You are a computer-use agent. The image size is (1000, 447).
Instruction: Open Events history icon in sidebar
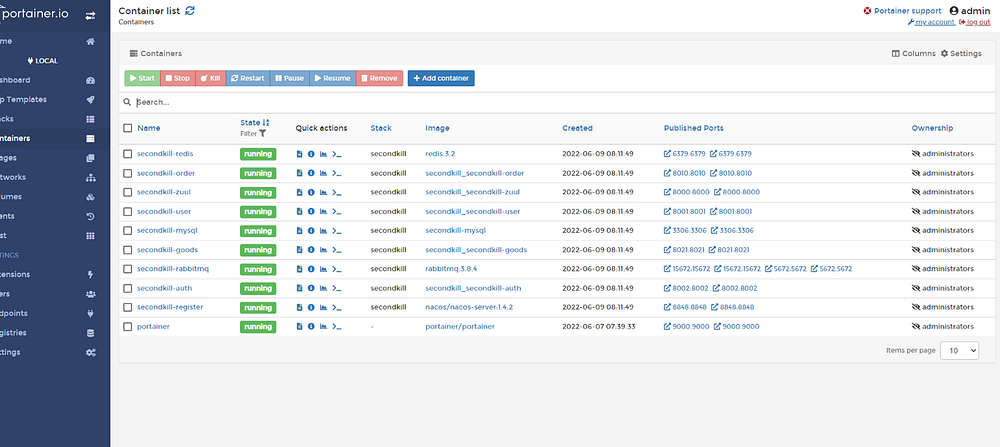(x=91, y=216)
